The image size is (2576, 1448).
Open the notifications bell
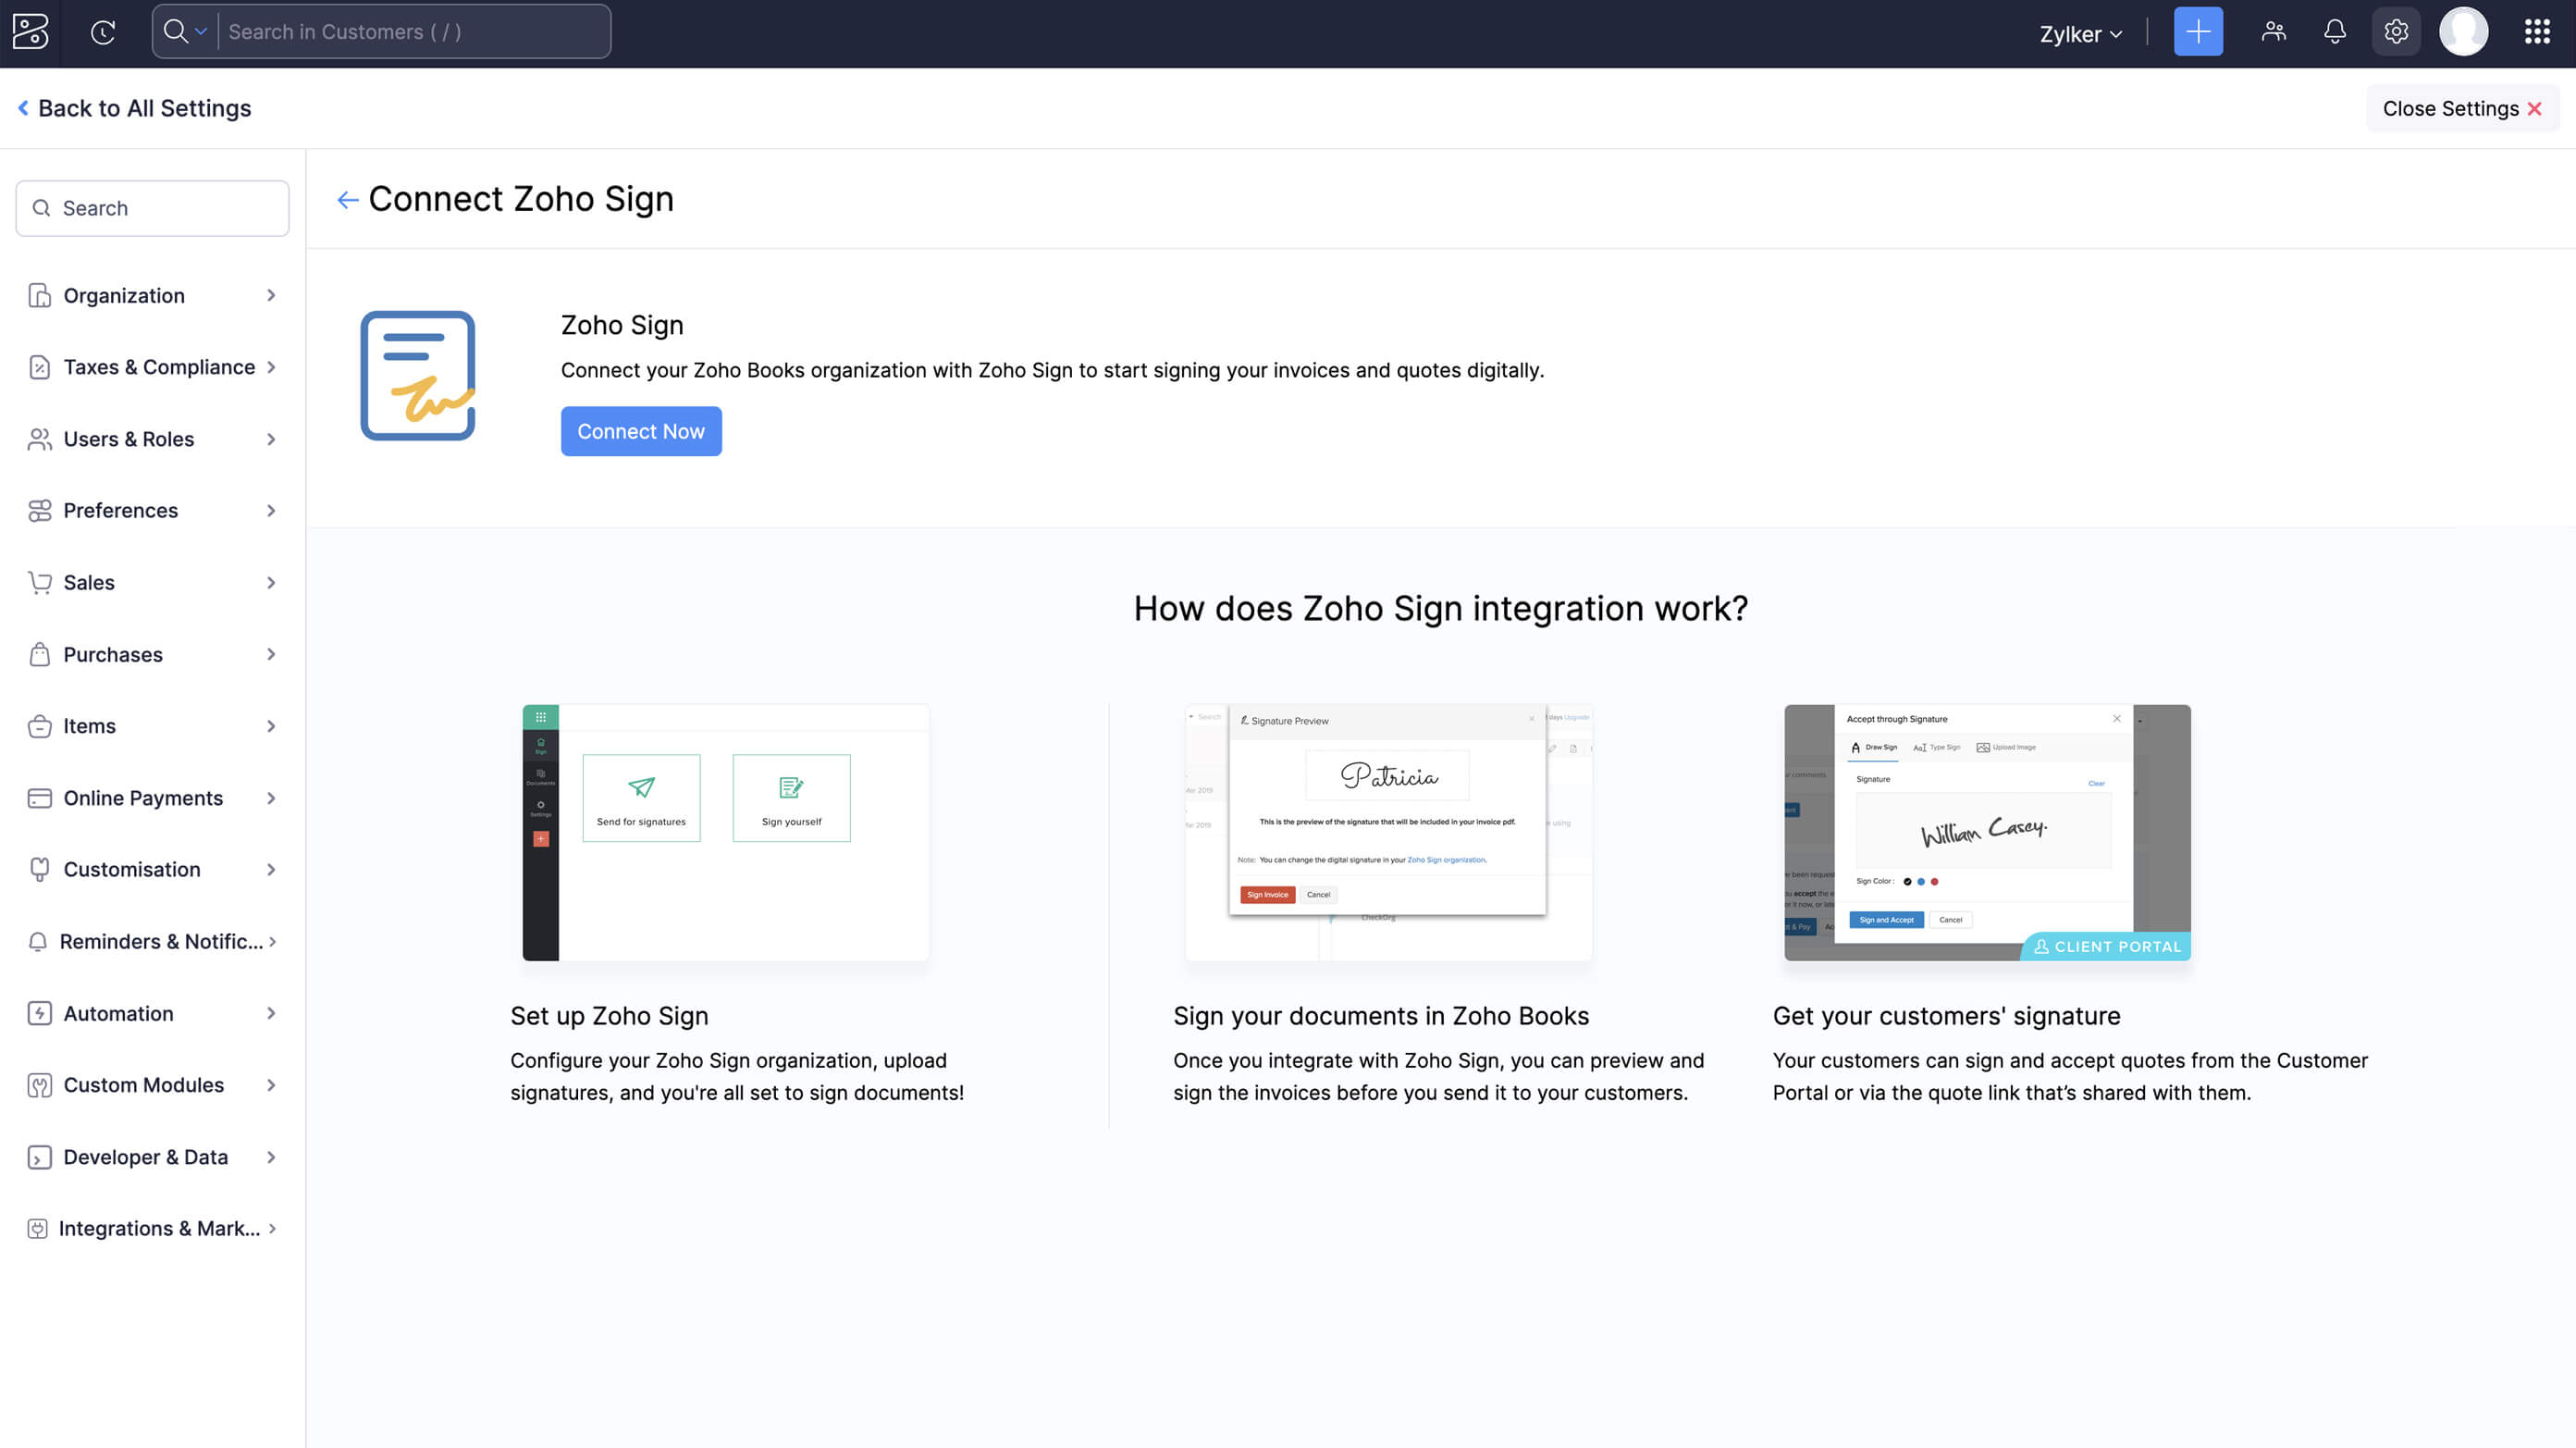[2334, 32]
